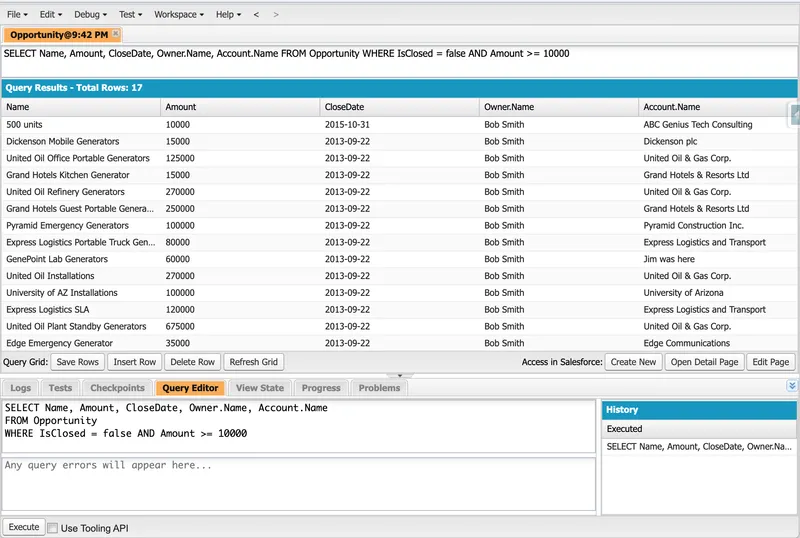Open the Edit menu
Viewport: 800px width, 538px height.
pos(51,14)
